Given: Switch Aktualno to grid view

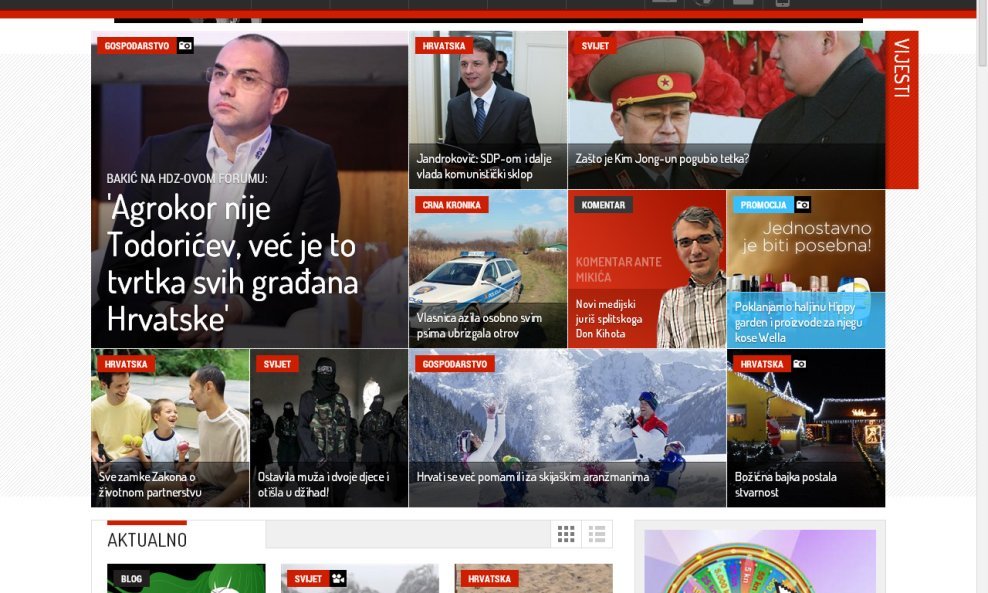Looking at the screenshot, I should point(566,534).
